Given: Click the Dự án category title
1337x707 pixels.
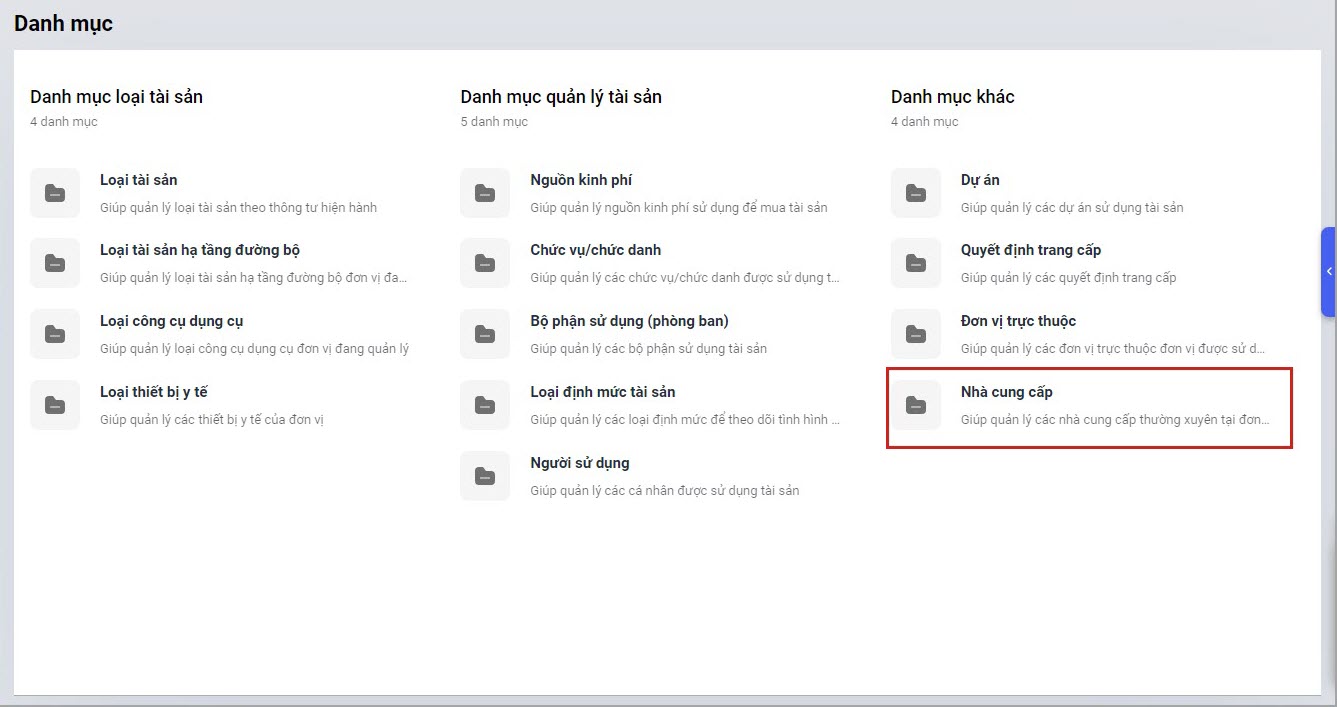Looking at the screenshot, I should coord(980,180).
